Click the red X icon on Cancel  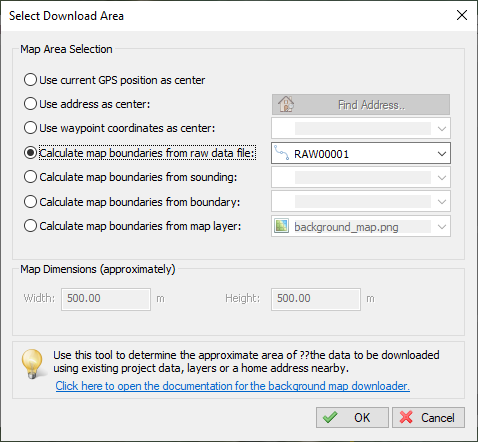(406, 417)
